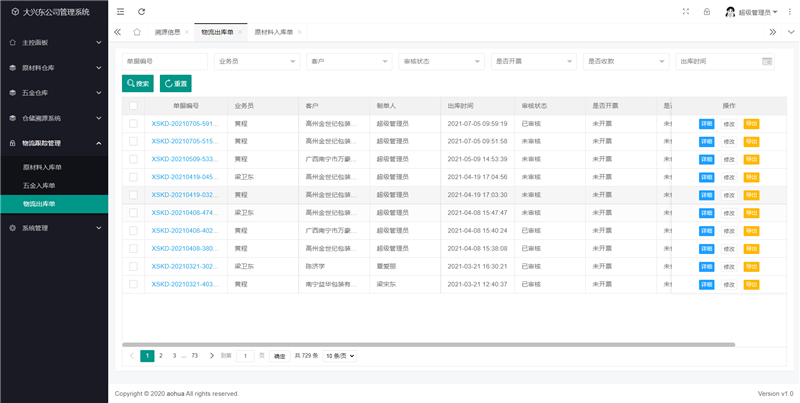Open the 业务员 dropdown filter
This screenshot has height=403, width=800.
(257, 61)
